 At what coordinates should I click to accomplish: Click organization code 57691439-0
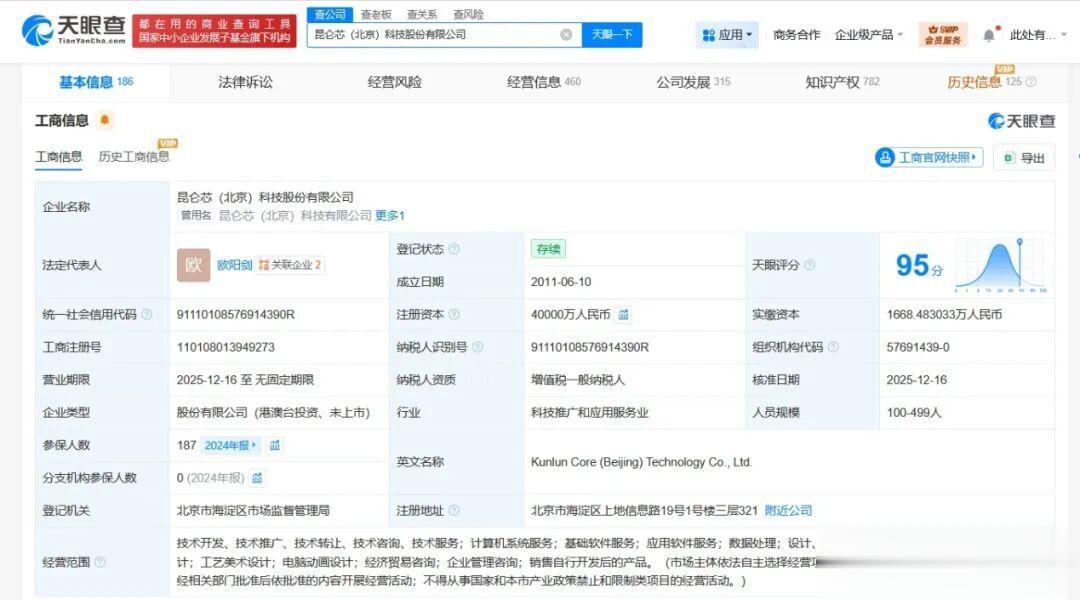click(x=917, y=347)
